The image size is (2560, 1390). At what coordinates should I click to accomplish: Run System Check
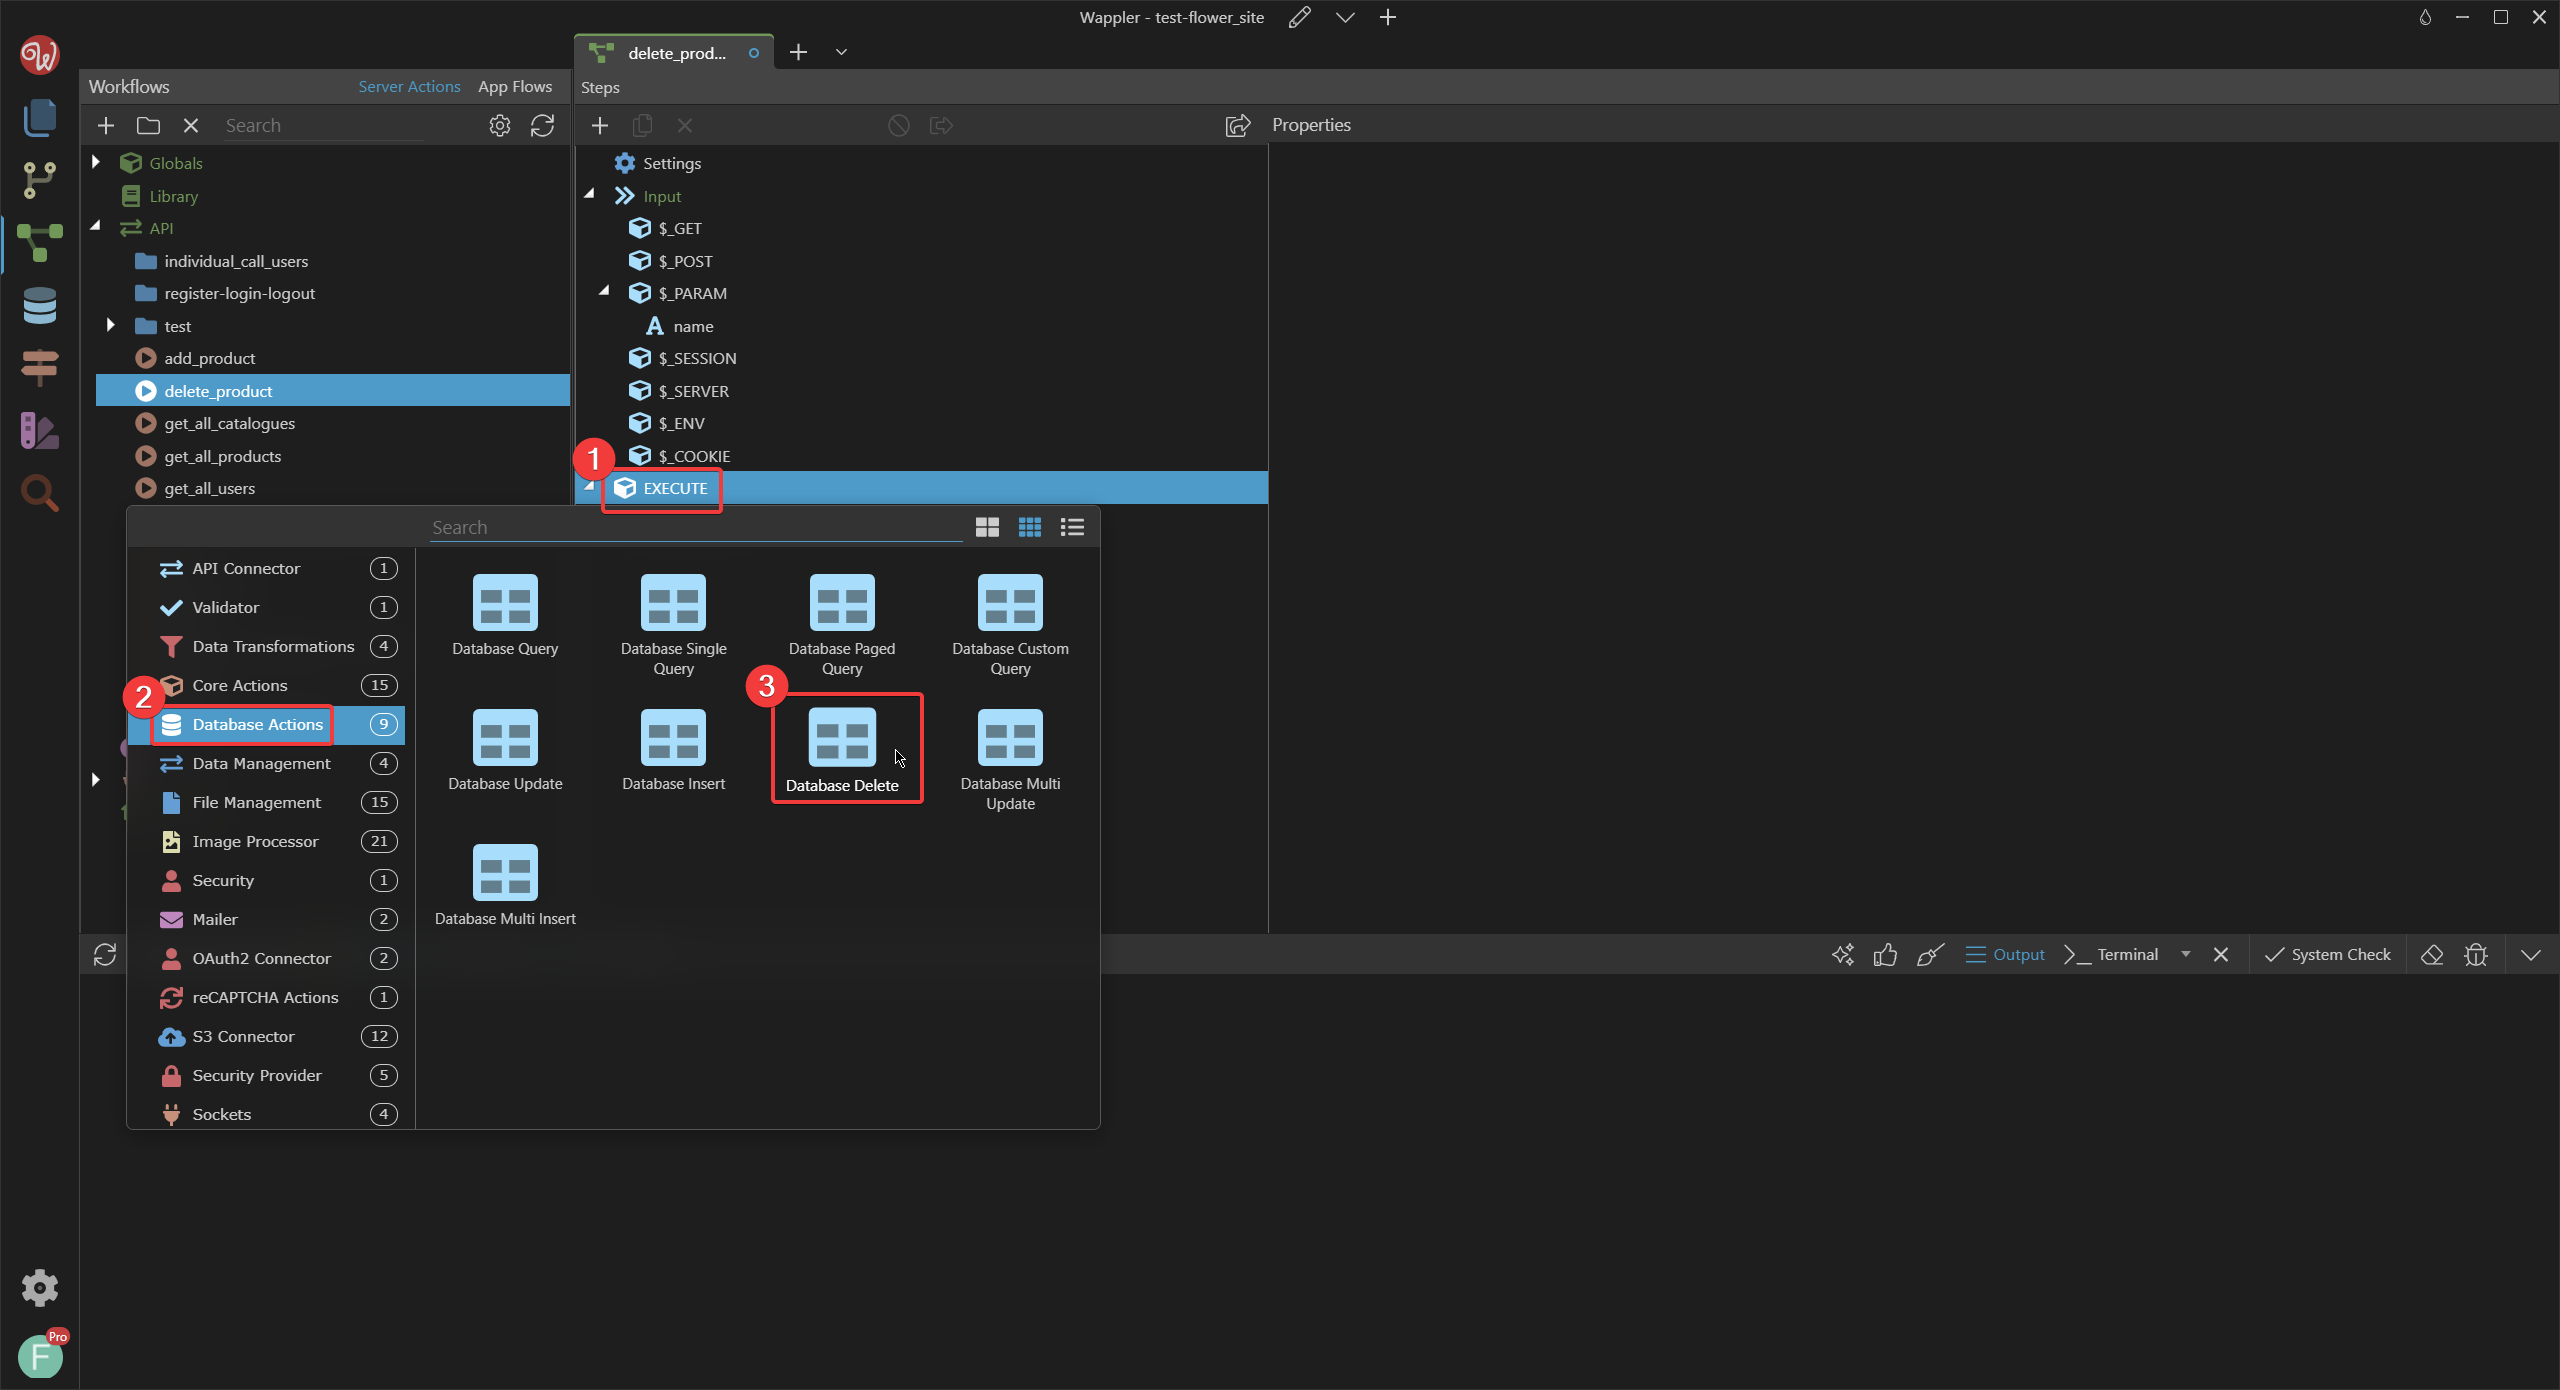click(x=2328, y=955)
